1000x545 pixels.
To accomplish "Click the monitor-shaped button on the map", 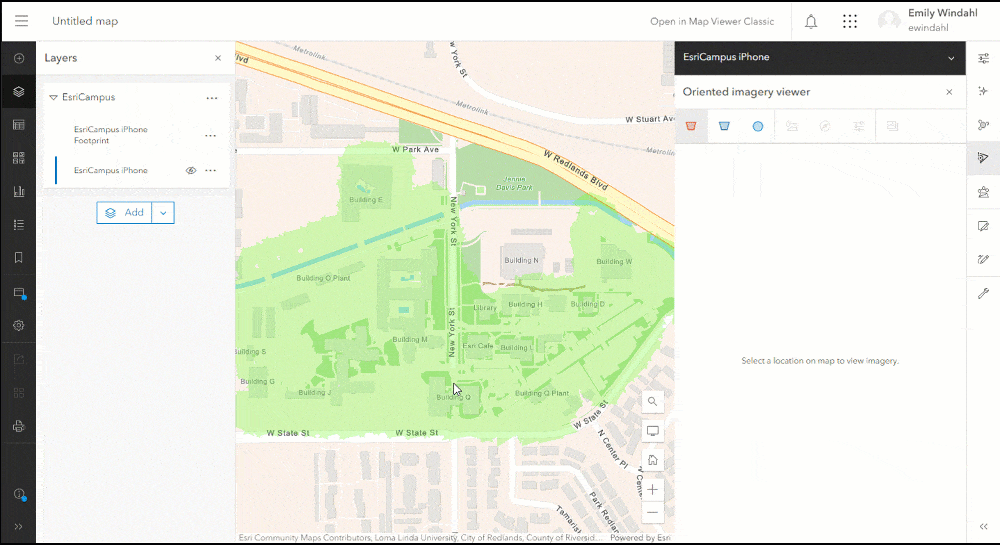I will coord(652,431).
